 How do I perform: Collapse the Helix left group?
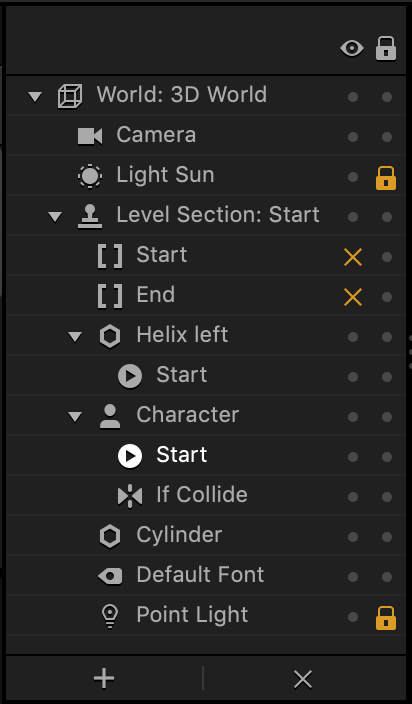point(75,337)
